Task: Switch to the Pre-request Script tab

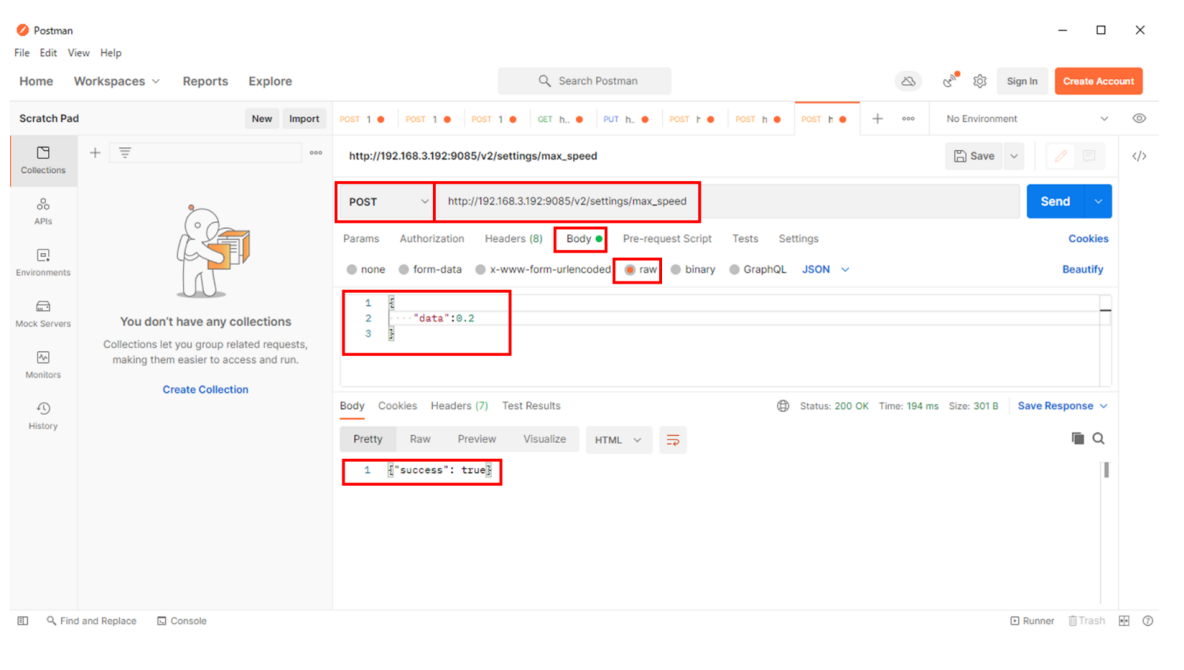Action: point(667,239)
